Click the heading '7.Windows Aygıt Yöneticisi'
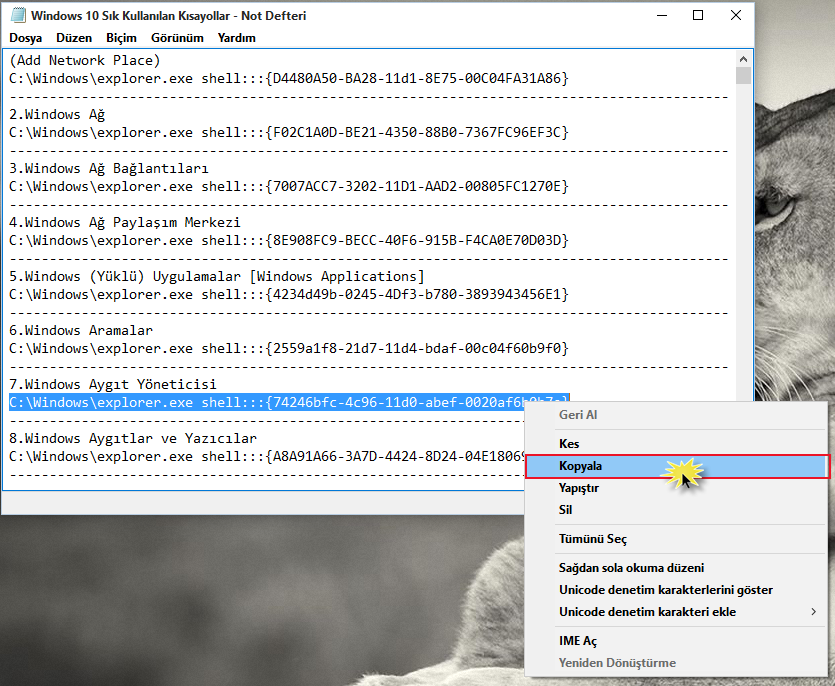Screen dimensions: 835x686 [x=113, y=384]
